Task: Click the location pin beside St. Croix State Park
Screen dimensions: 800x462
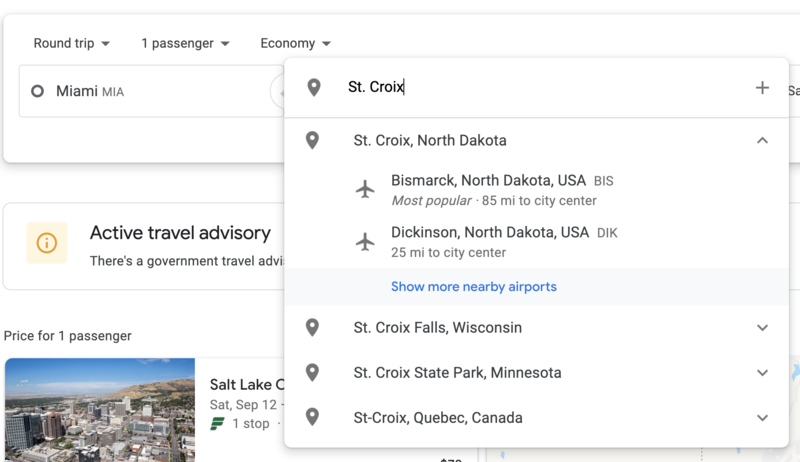Action: (x=313, y=373)
